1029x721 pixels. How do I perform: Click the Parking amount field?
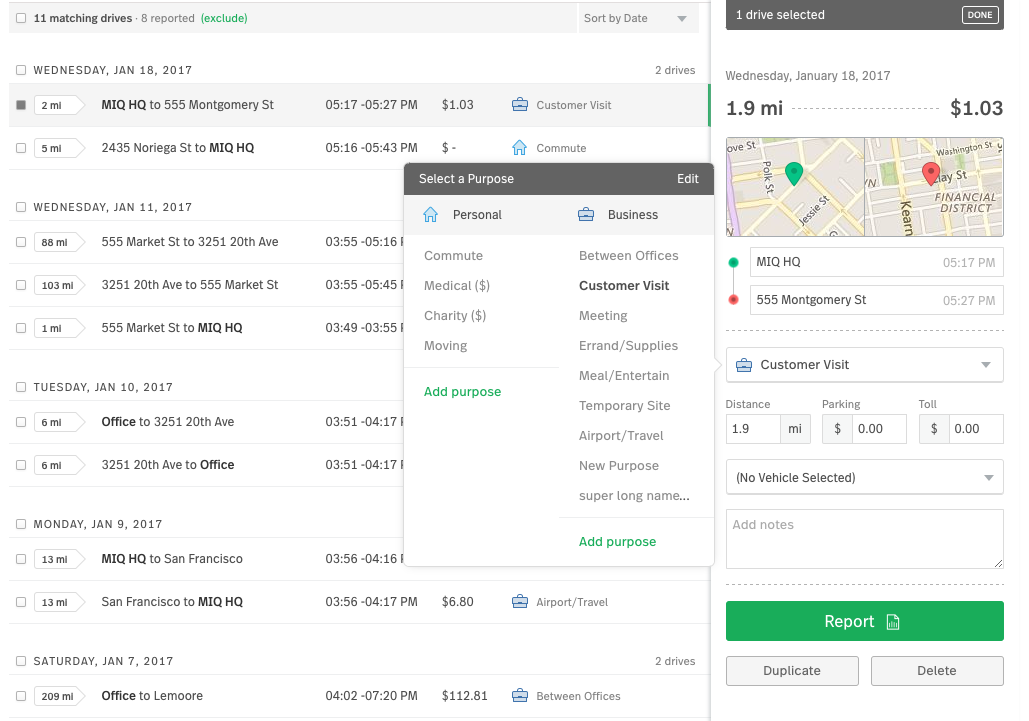[879, 429]
